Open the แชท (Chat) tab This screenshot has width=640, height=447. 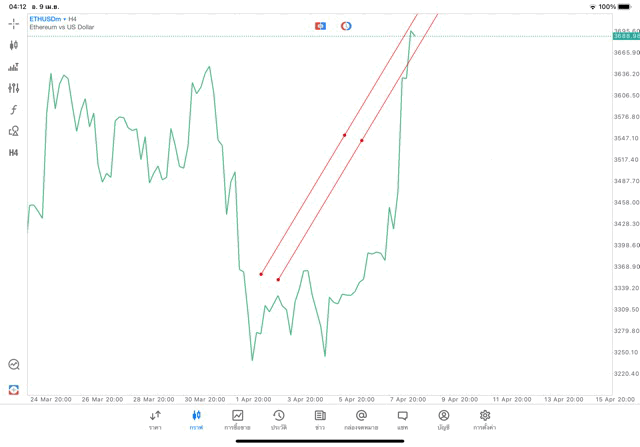tap(402, 419)
